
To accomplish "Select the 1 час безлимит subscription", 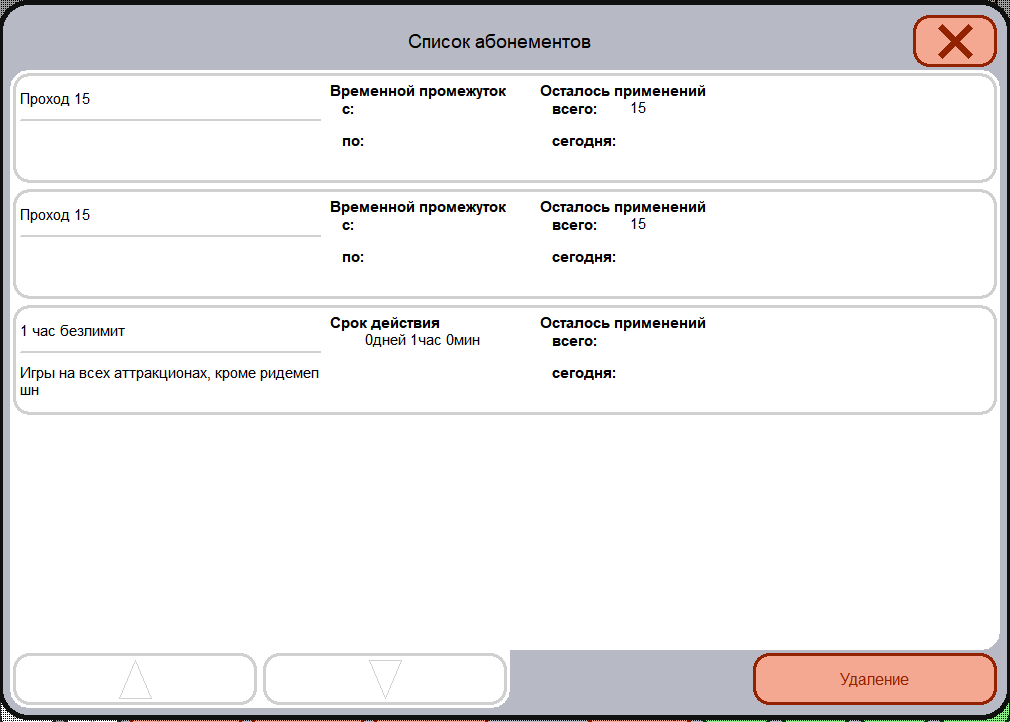I will click(x=505, y=360).
